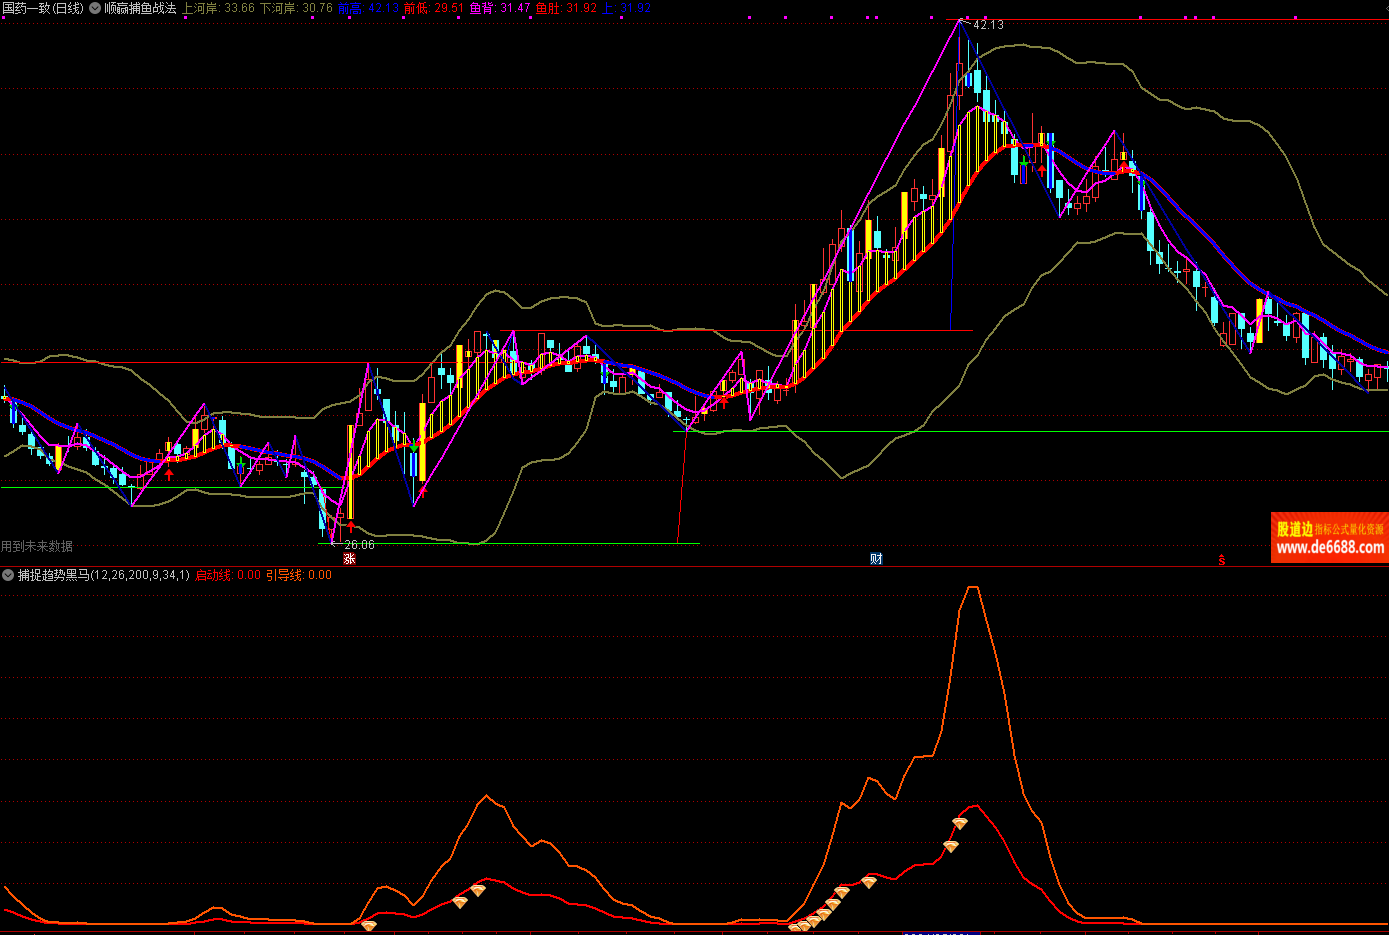Click the 顺赢捕鱼战法 indicator name
Viewport: 1389px width, 935px height.
(x=140, y=8)
